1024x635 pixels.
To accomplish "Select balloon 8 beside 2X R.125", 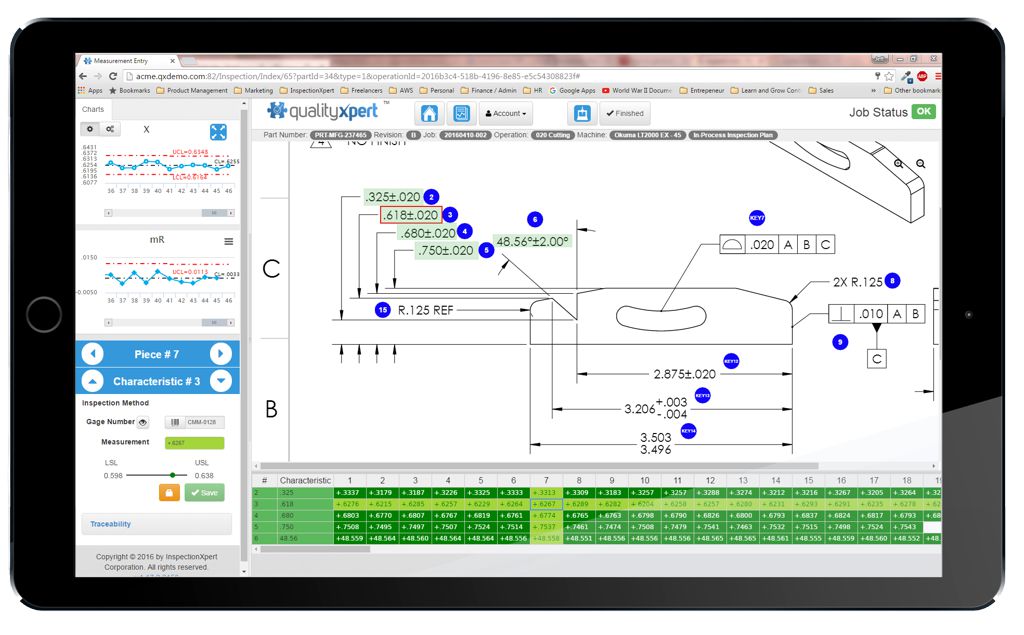I will tap(892, 281).
